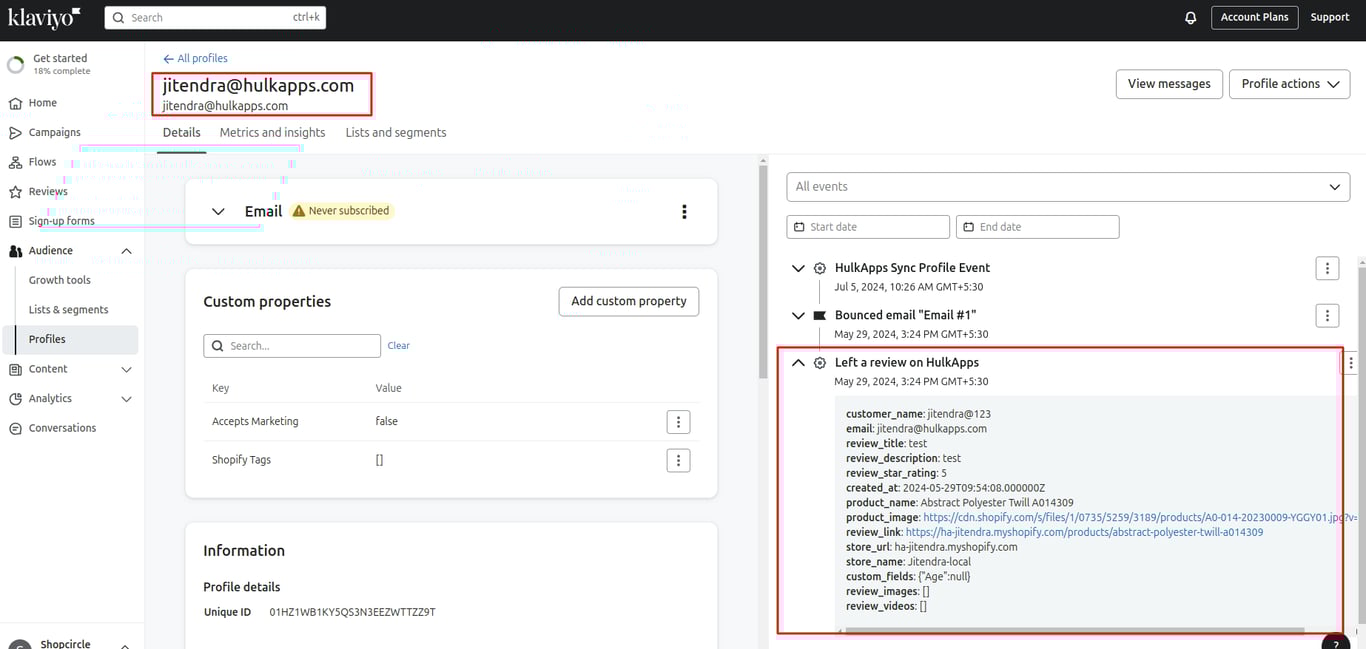Select Profiles in the sidebar
The image size is (1366, 649).
[x=71, y=340]
